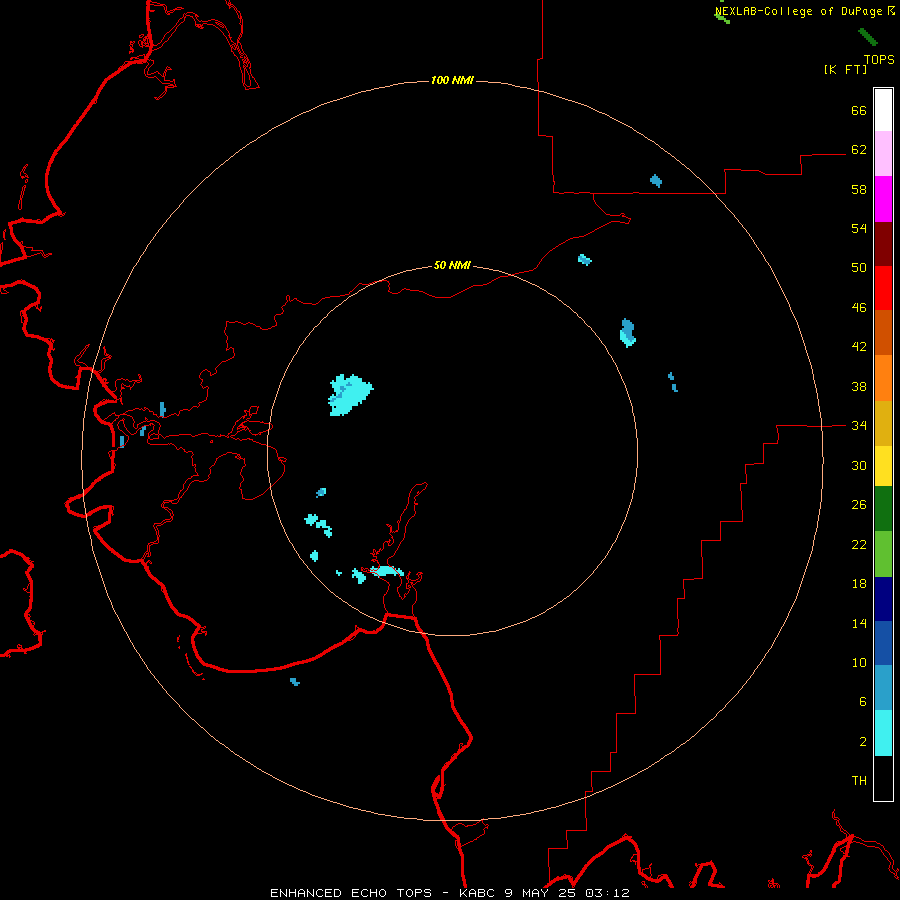Click the 14 legend value
This screenshot has width=900, height=900.
tap(859, 623)
